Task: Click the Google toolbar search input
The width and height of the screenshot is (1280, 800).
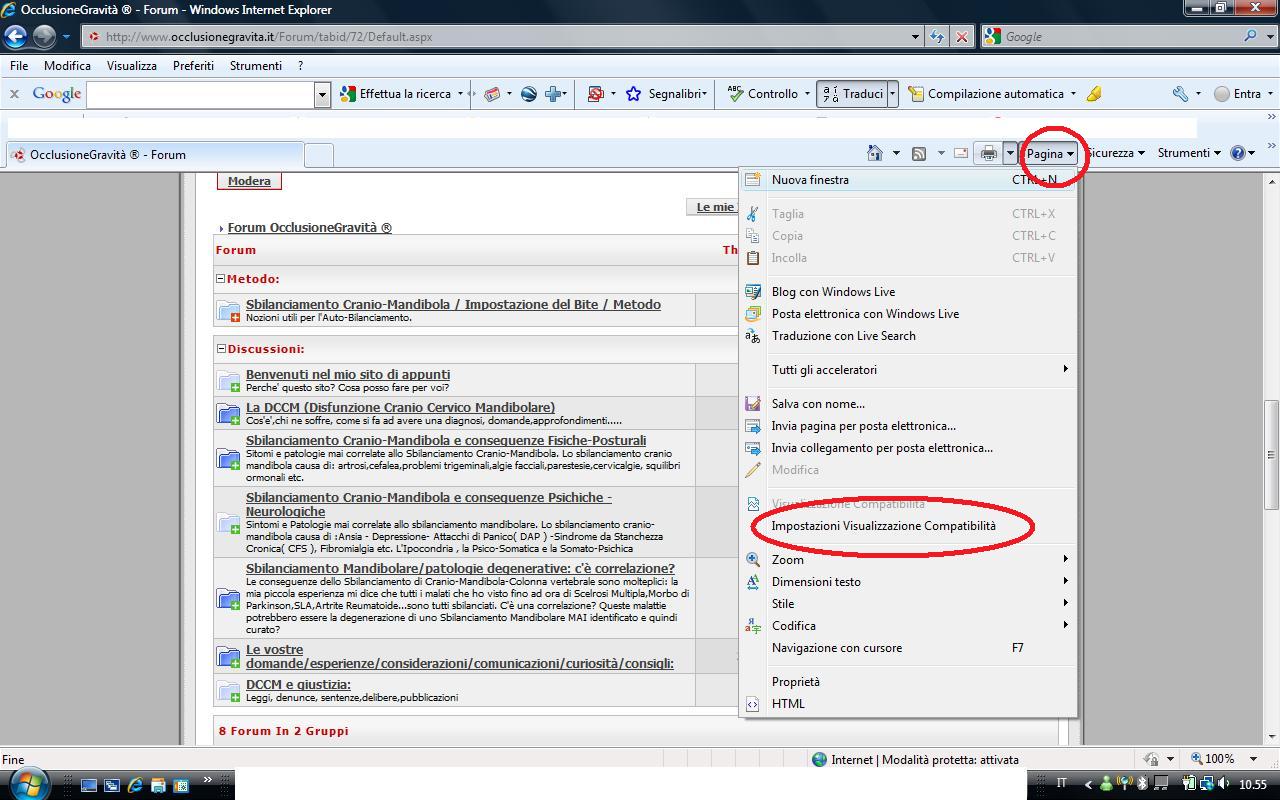Action: coord(201,94)
